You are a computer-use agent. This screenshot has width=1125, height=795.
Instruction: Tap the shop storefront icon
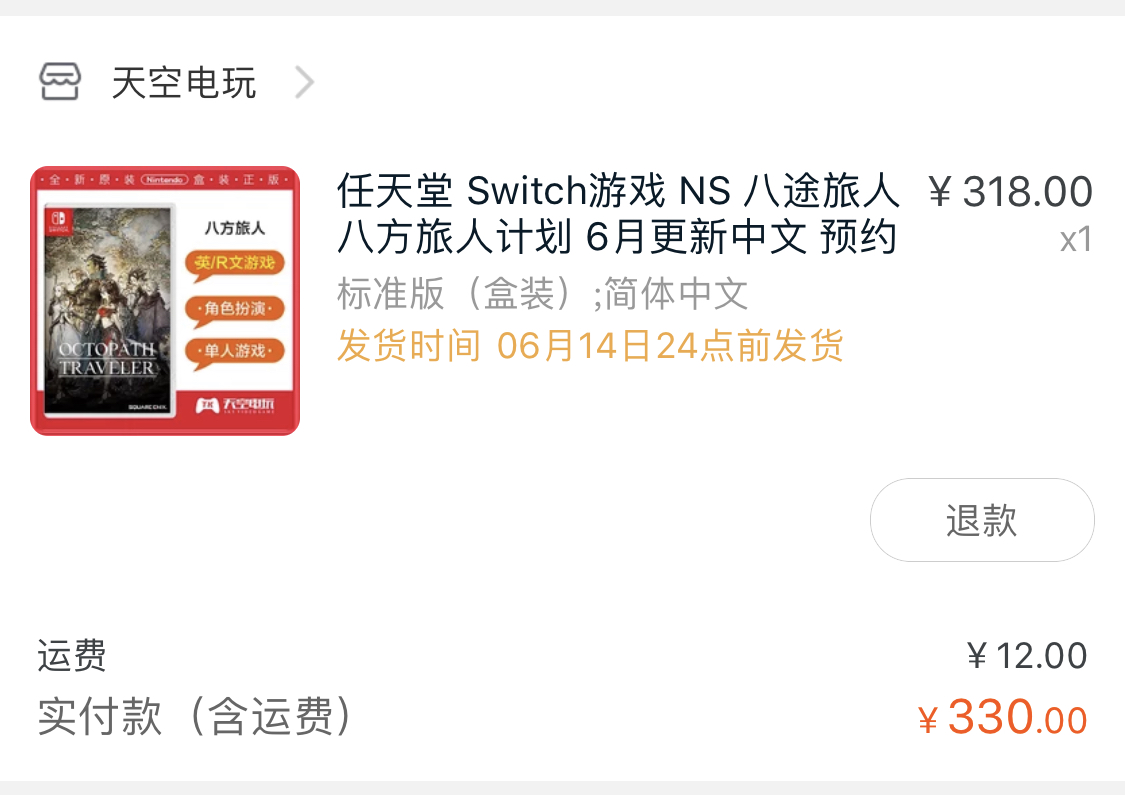tap(60, 81)
